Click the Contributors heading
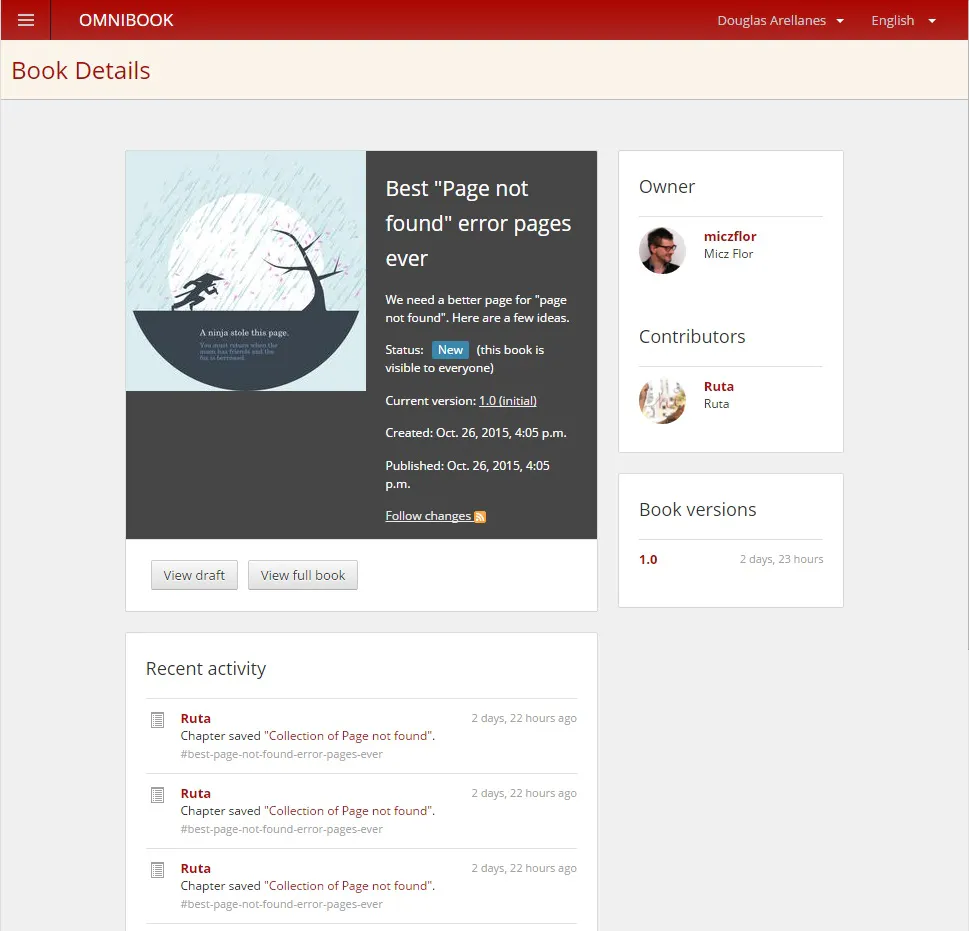Screen dimensions: 969x931 click(x=692, y=337)
